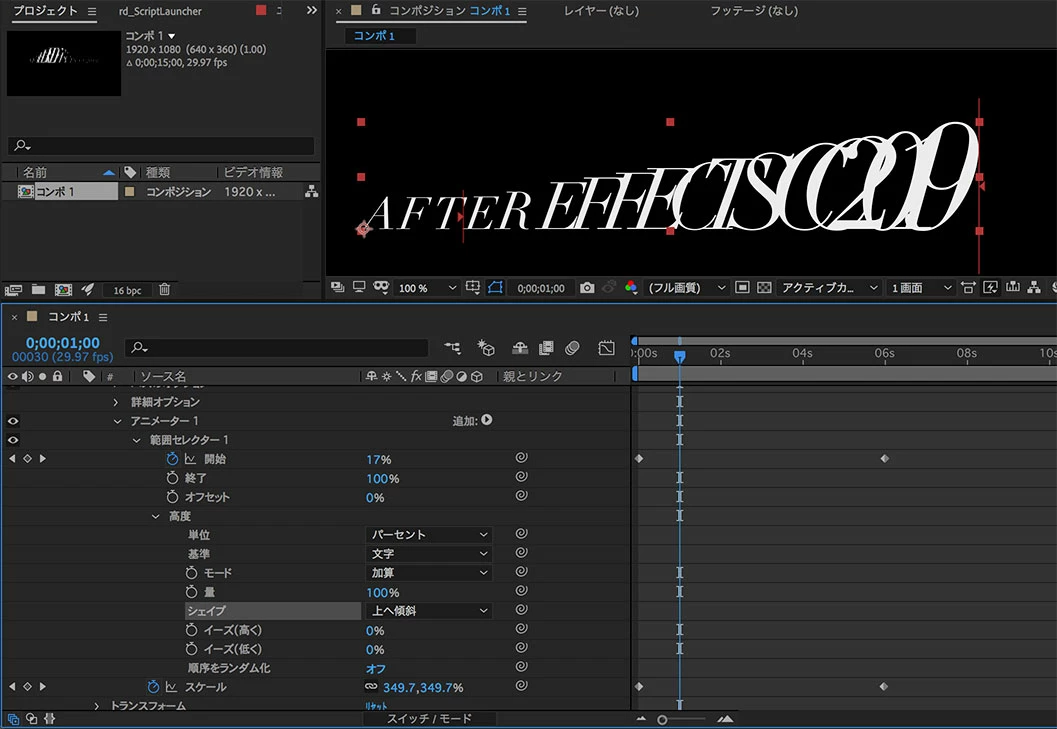Click the new composition icon in project panel
The width and height of the screenshot is (1057, 729).
[x=63, y=290]
